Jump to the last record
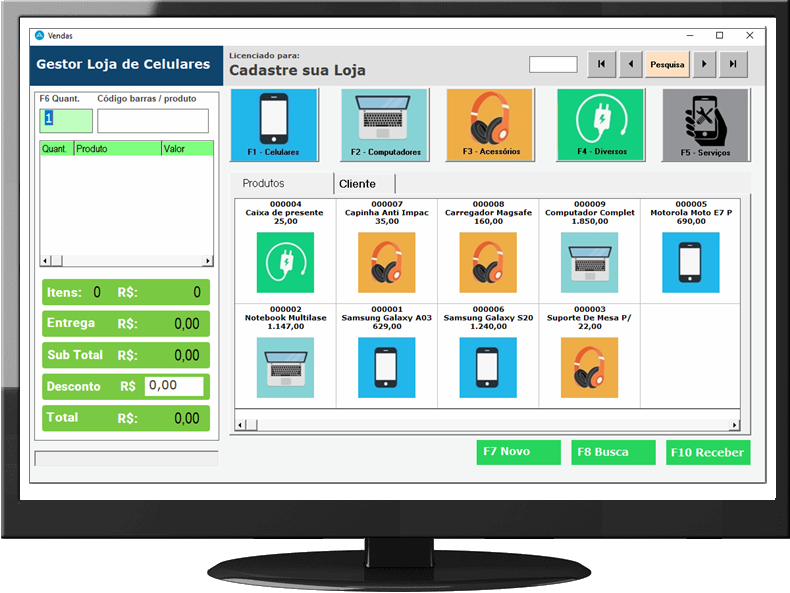Viewport: 790px width, 593px height. (734, 64)
